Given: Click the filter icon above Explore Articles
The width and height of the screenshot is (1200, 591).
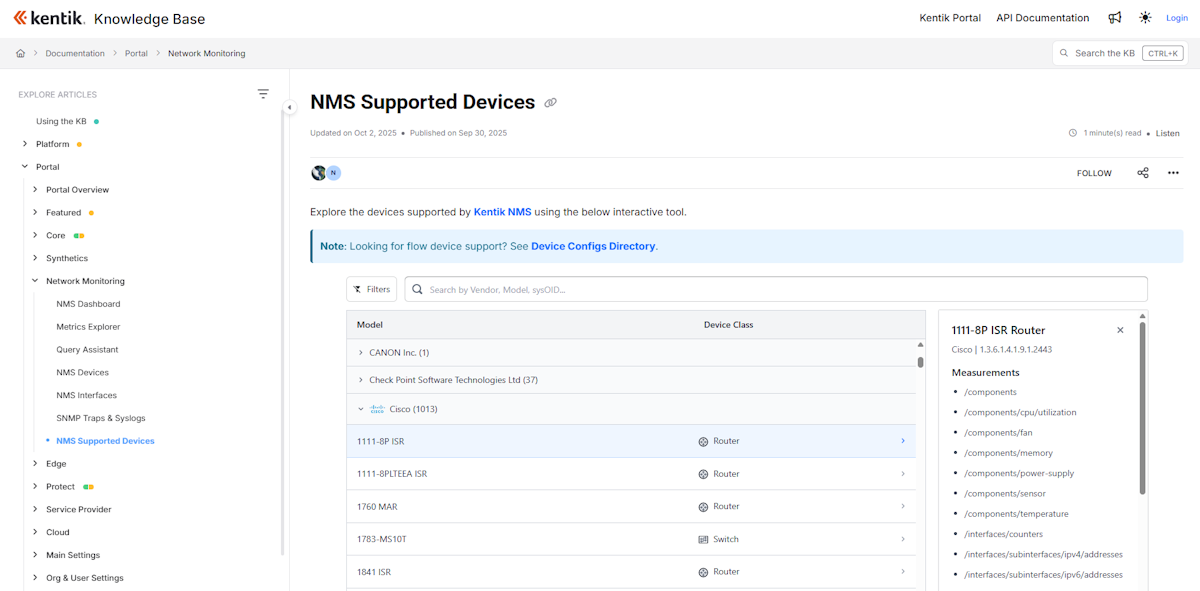Looking at the screenshot, I should (263, 93).
